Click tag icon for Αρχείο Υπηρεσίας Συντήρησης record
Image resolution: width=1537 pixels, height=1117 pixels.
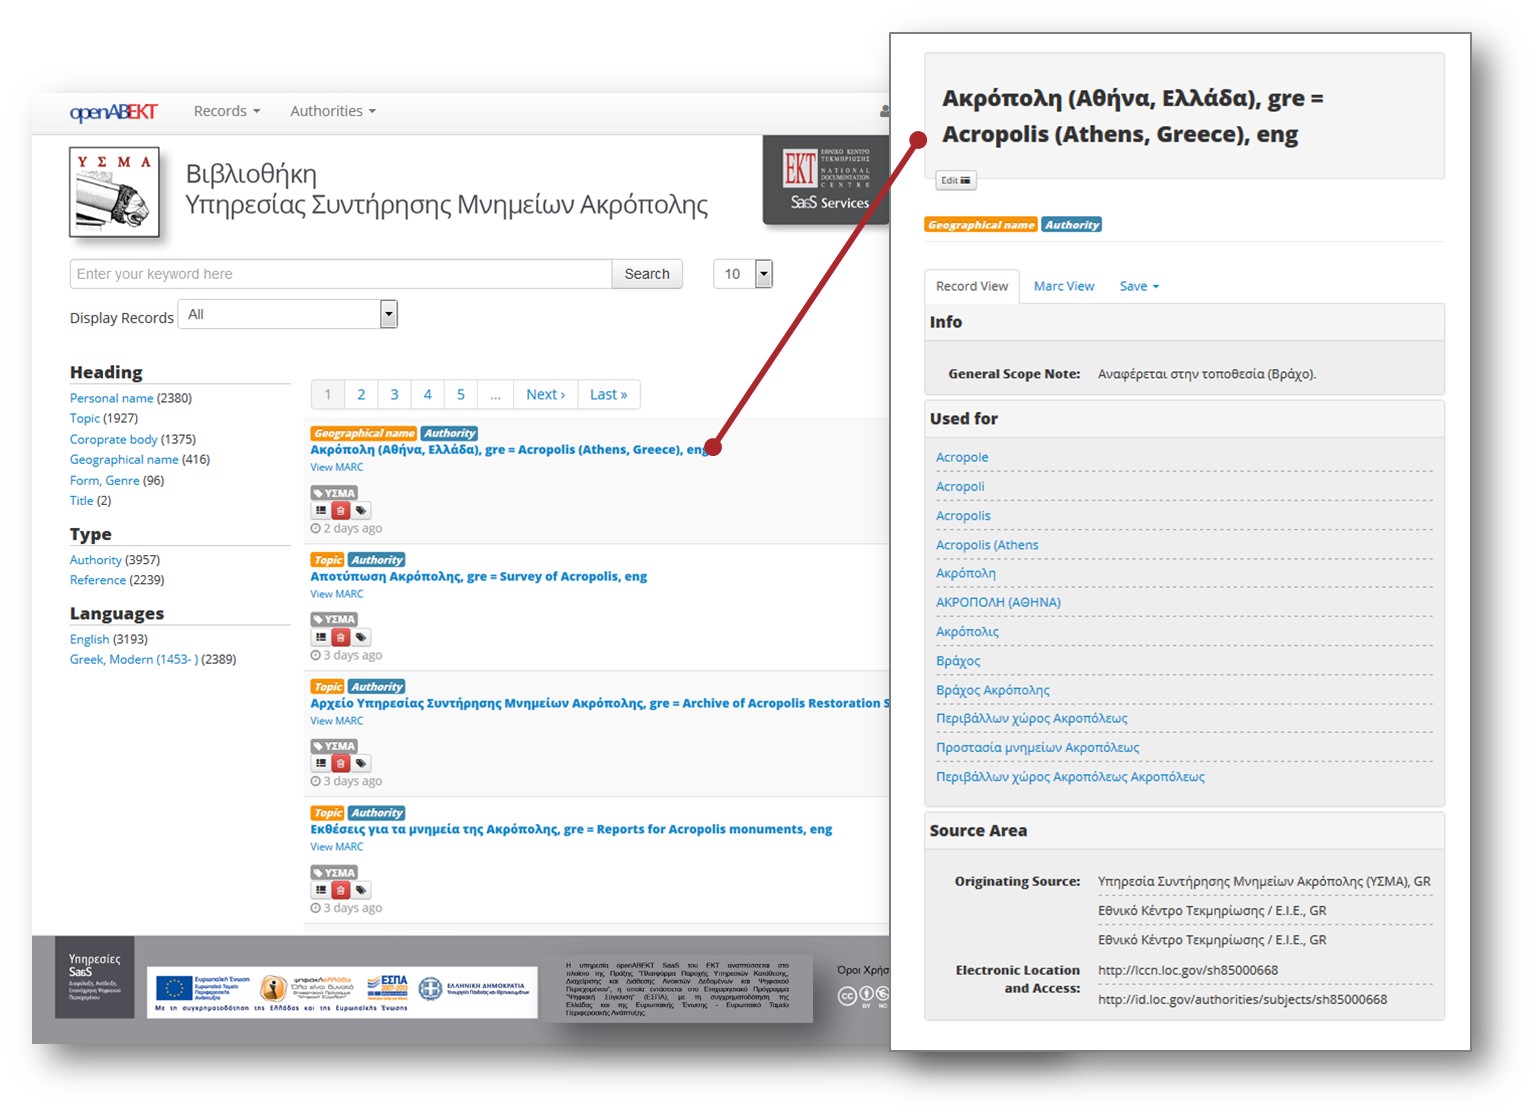[361, 763]
